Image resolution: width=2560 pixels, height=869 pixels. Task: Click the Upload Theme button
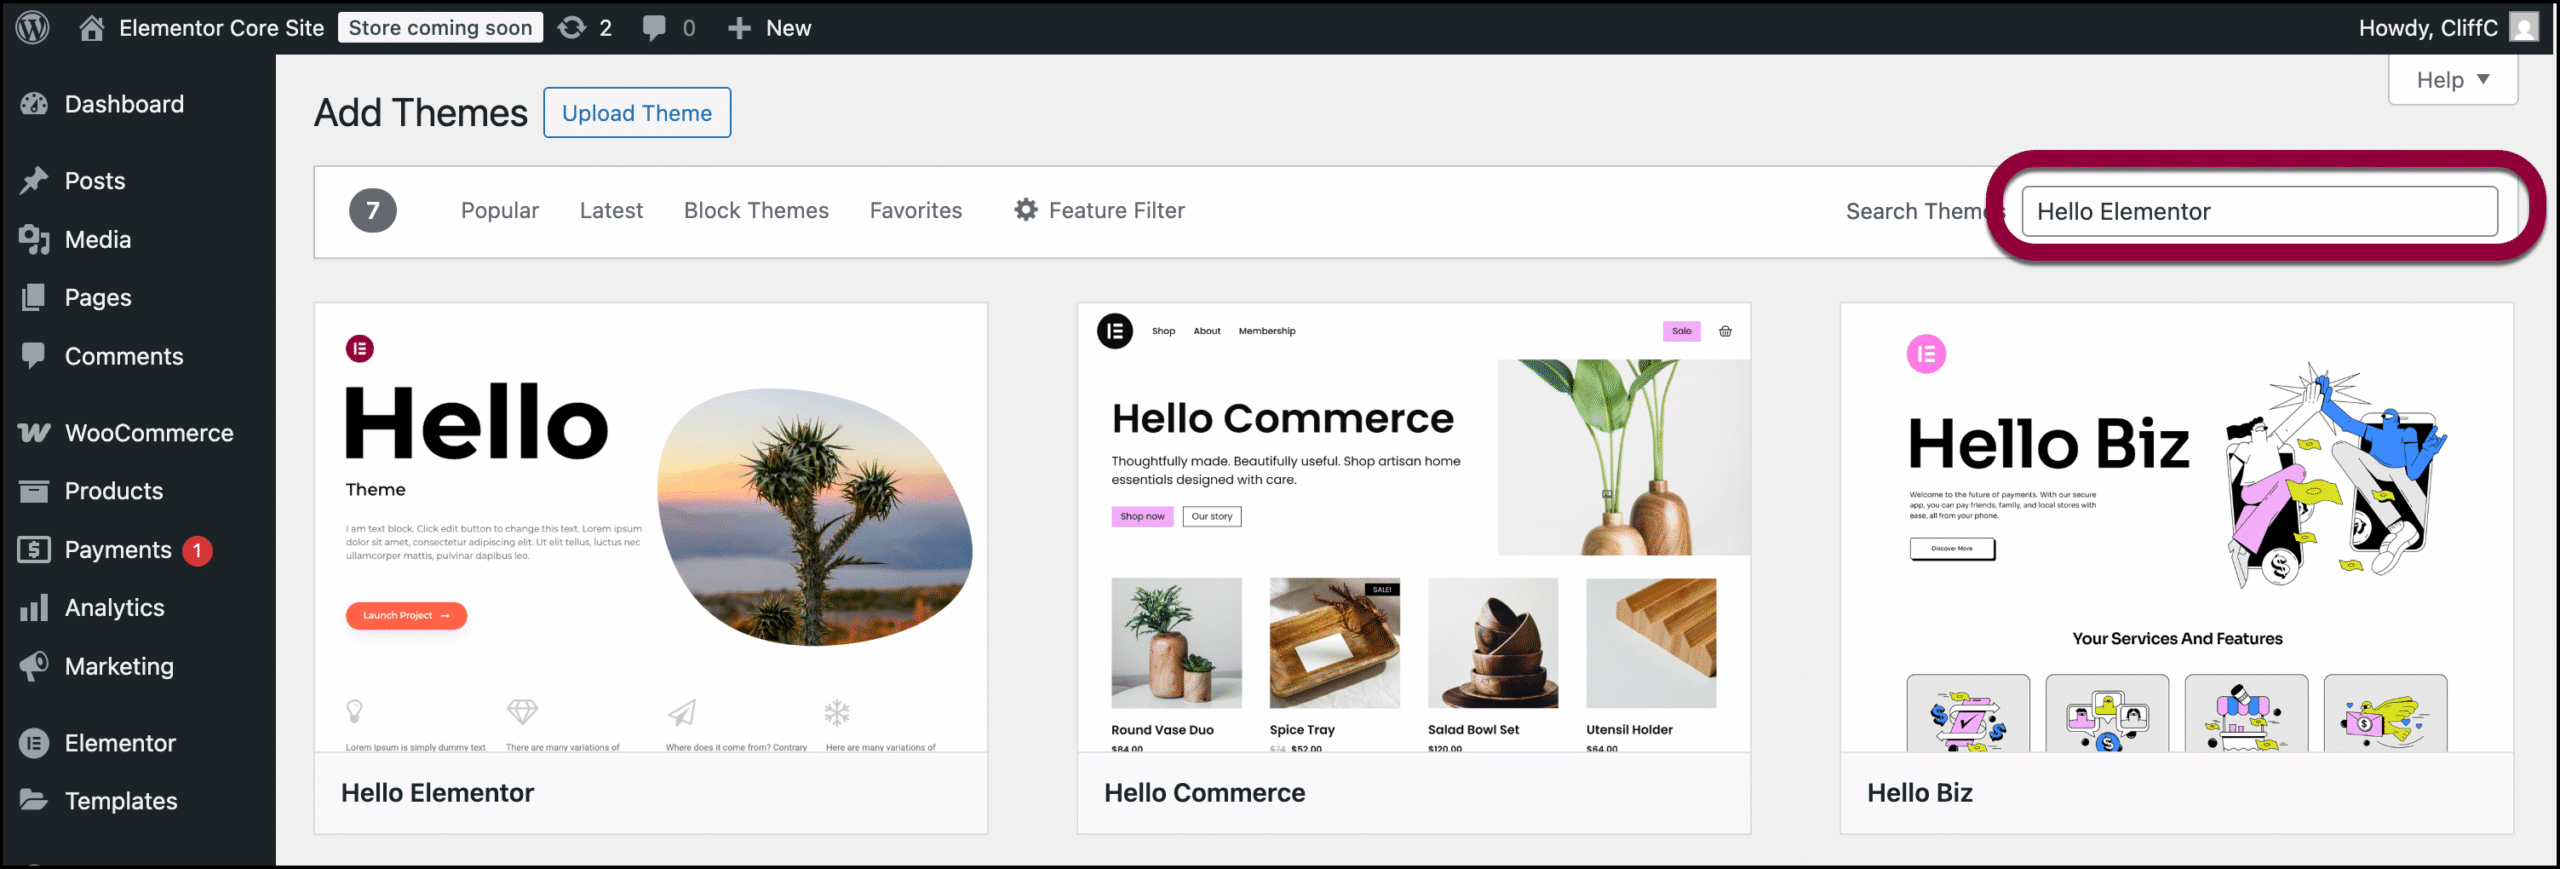(x=637, y=113)
